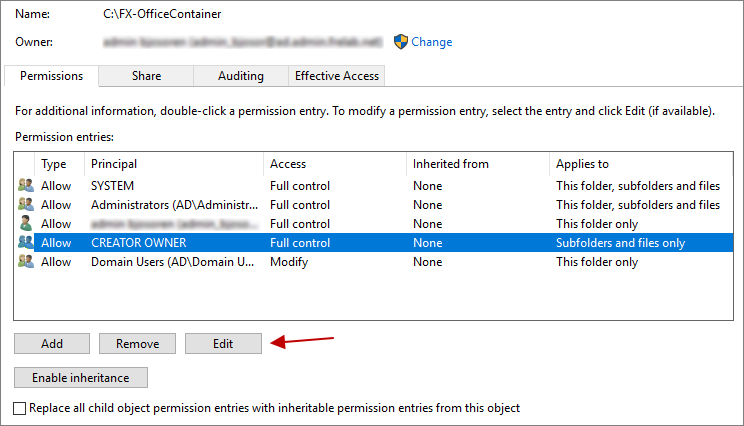The image size is (744, 426).
Task: Click the SYSTEM entry group icon
Action: tap(25, 186)
